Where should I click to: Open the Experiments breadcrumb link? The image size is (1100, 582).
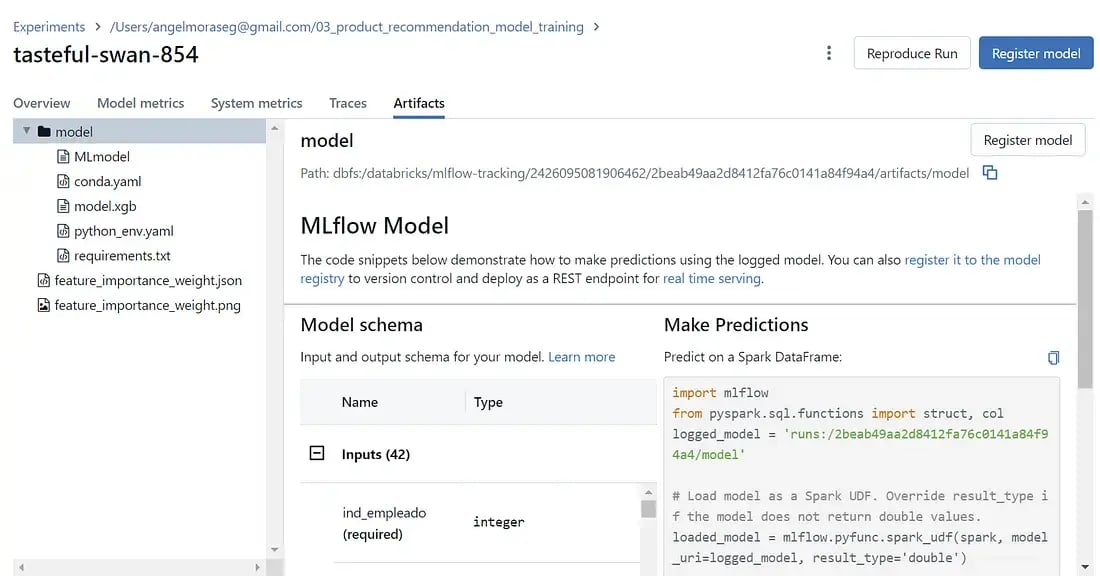tap(49, 27)
